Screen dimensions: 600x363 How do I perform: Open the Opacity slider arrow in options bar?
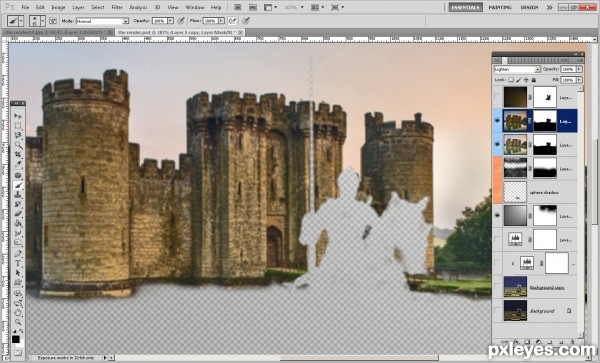170,21
